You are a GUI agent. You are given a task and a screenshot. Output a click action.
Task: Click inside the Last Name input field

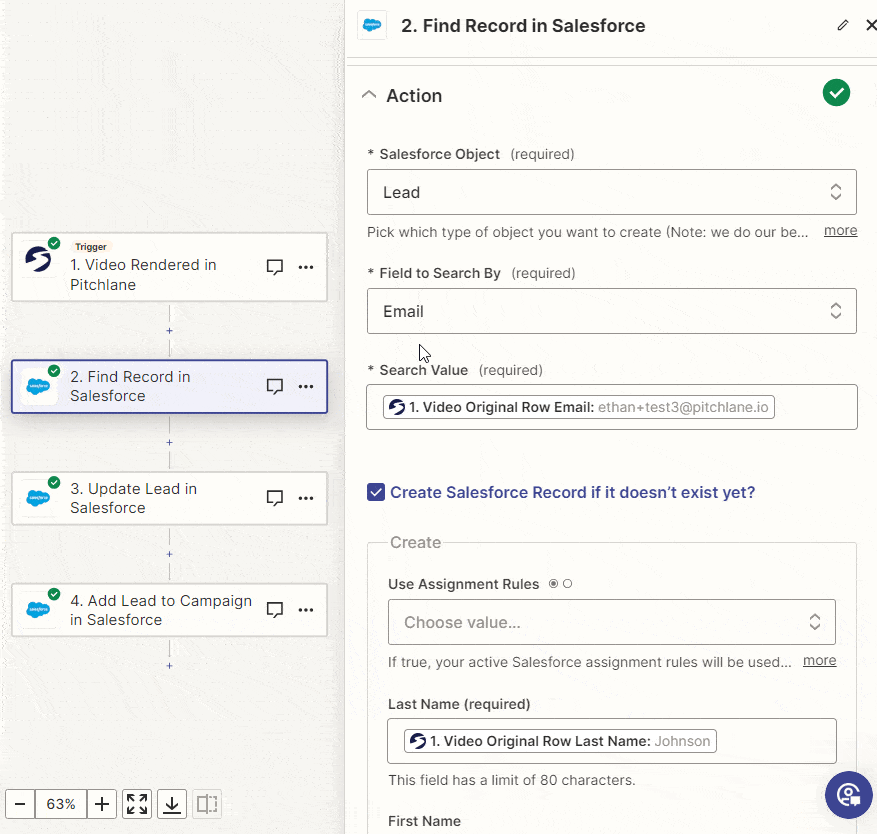[612, 741]
